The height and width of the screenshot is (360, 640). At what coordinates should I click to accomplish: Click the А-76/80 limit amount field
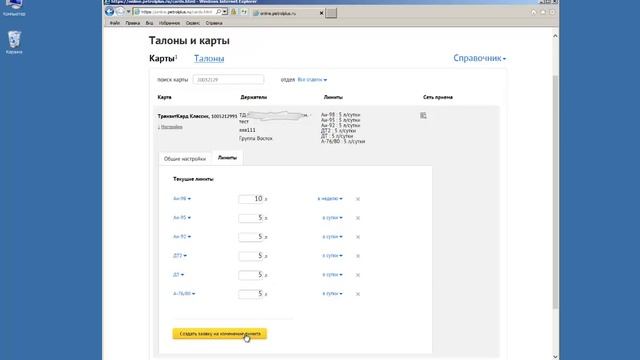251,294
